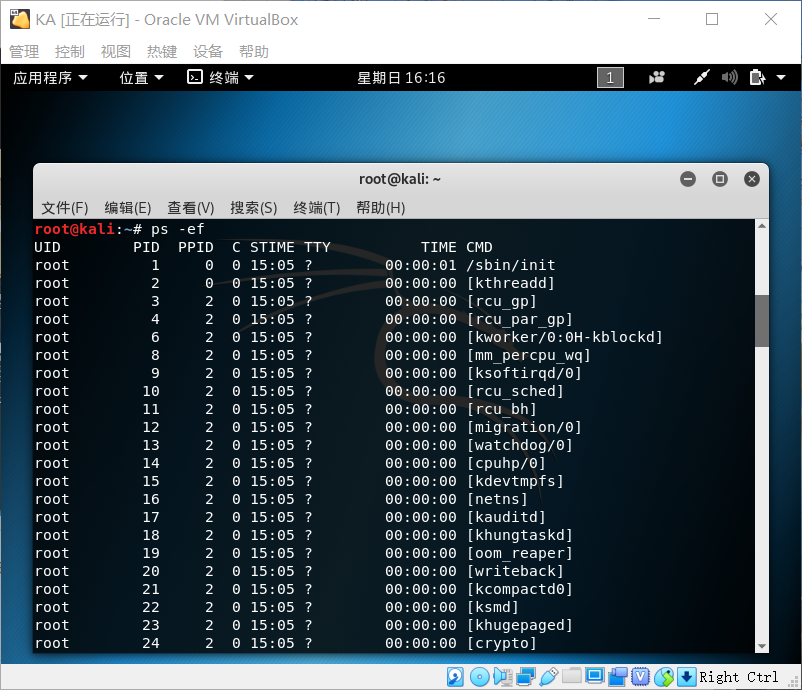The height and width of the screenshot is (690, 802).
Task: Click the battery indicator icon in Kali panel
Action: point(756,77)
